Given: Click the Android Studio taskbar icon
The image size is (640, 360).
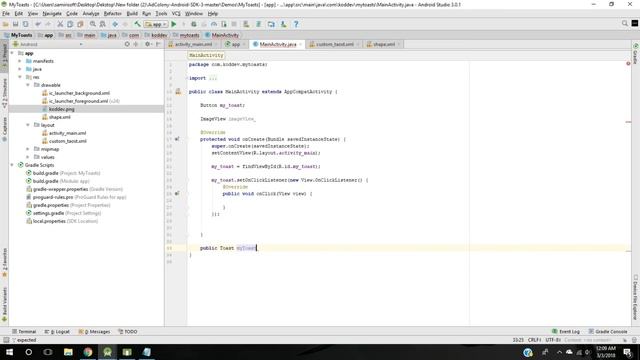Looking at the screenshot, I should point(107,352).
